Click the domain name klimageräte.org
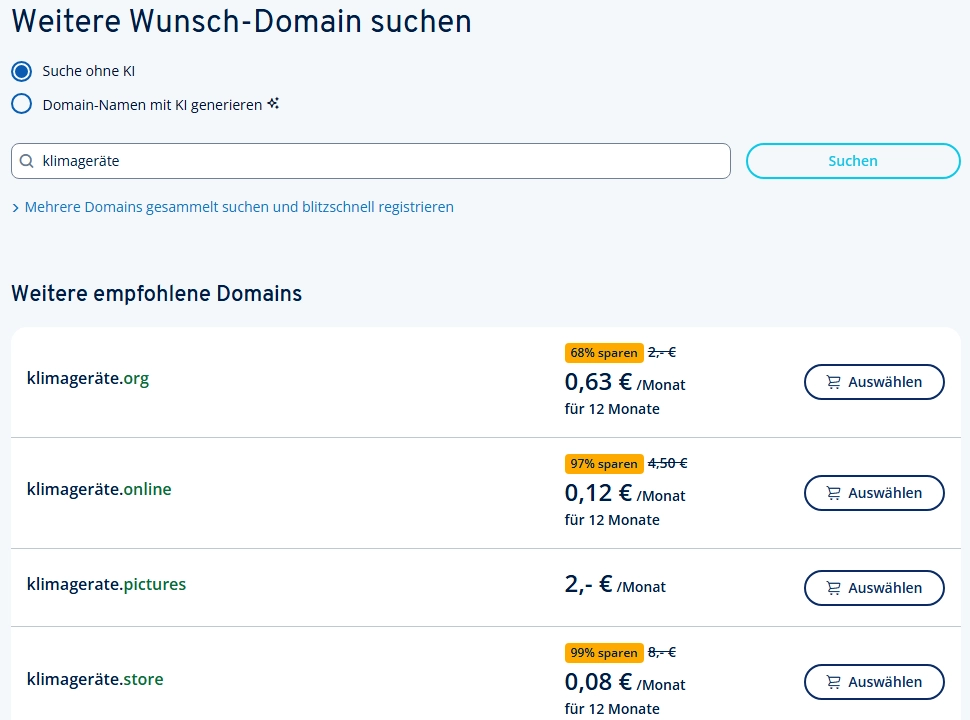This screenshot has width=970, height=720. coord(88,379)
